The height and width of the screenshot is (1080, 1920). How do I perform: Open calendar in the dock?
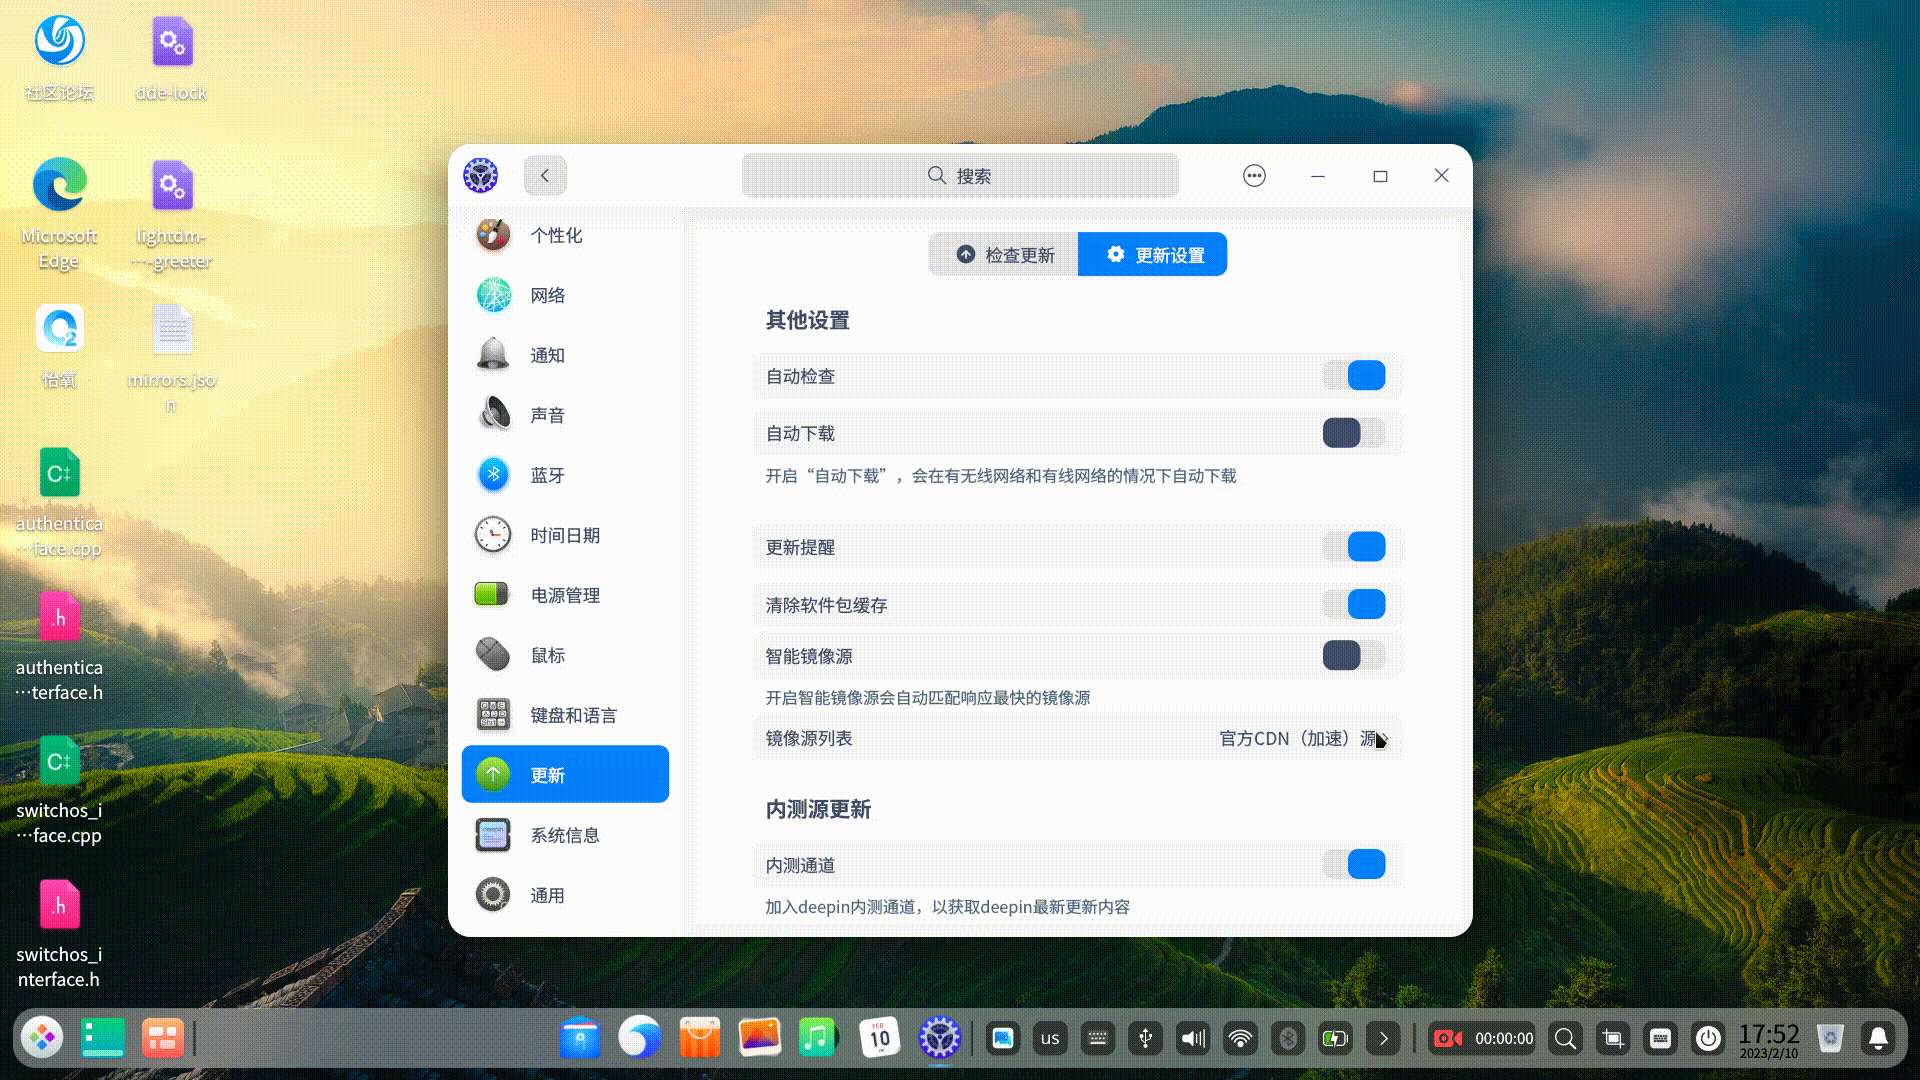880,1038
